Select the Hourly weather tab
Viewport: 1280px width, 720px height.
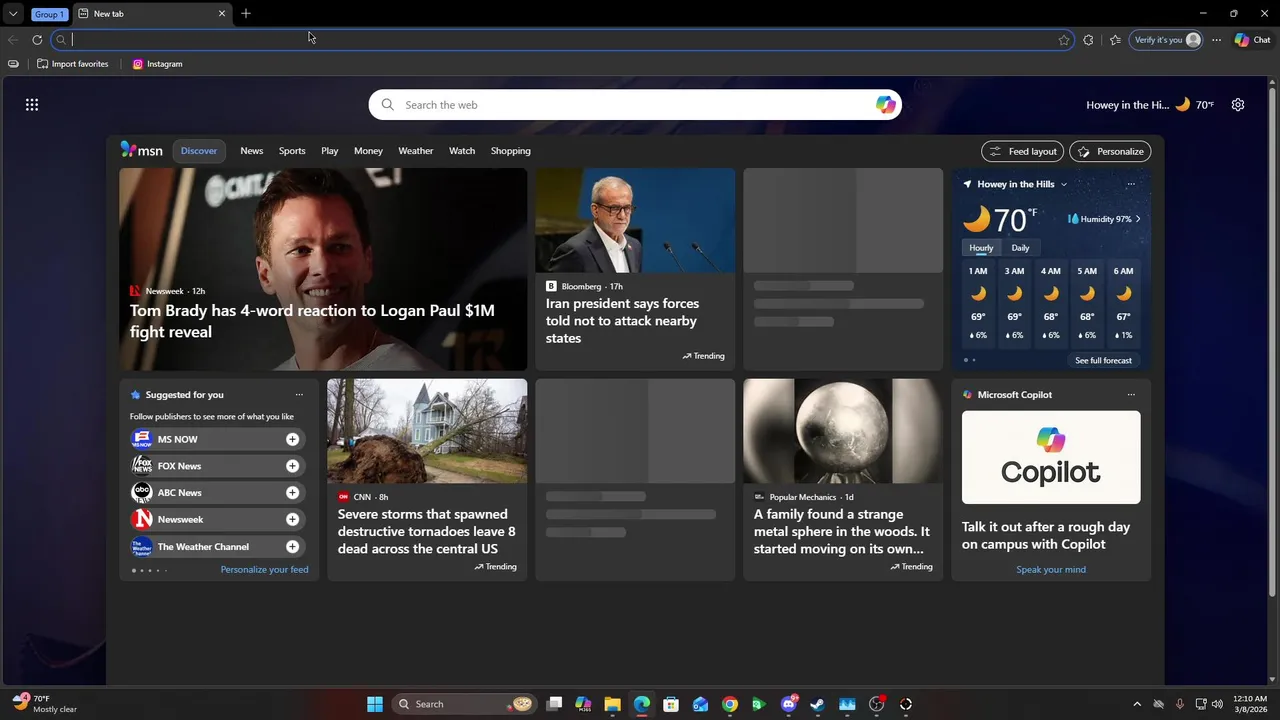[981, 248]
